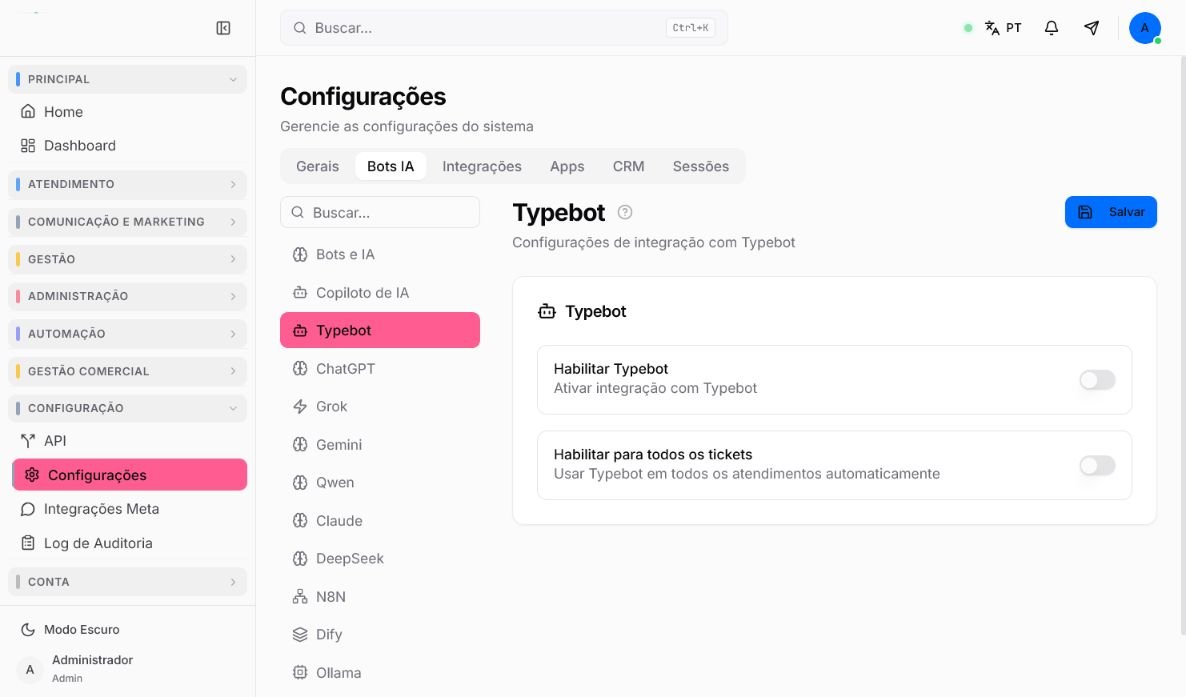Click green online status dot

tap(968, 28)
